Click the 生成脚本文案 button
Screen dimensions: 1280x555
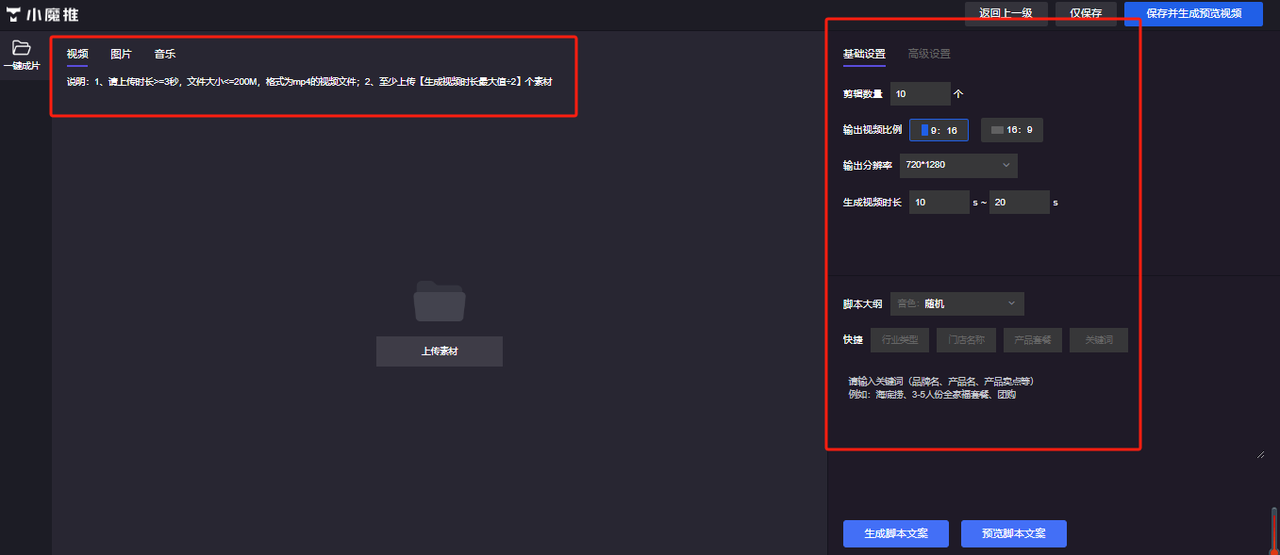click(896, 533)
